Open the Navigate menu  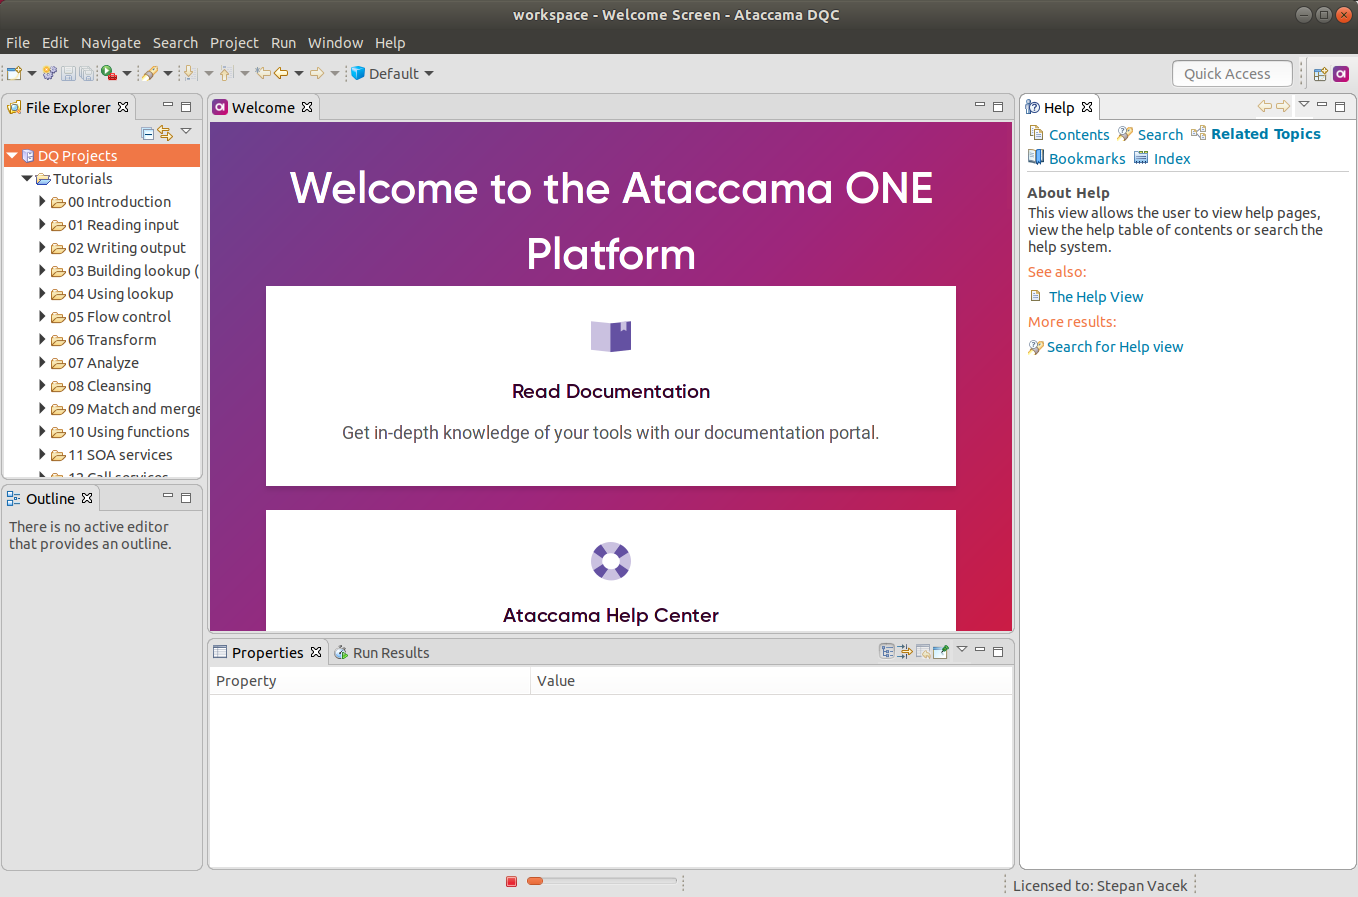click(110, 43)
